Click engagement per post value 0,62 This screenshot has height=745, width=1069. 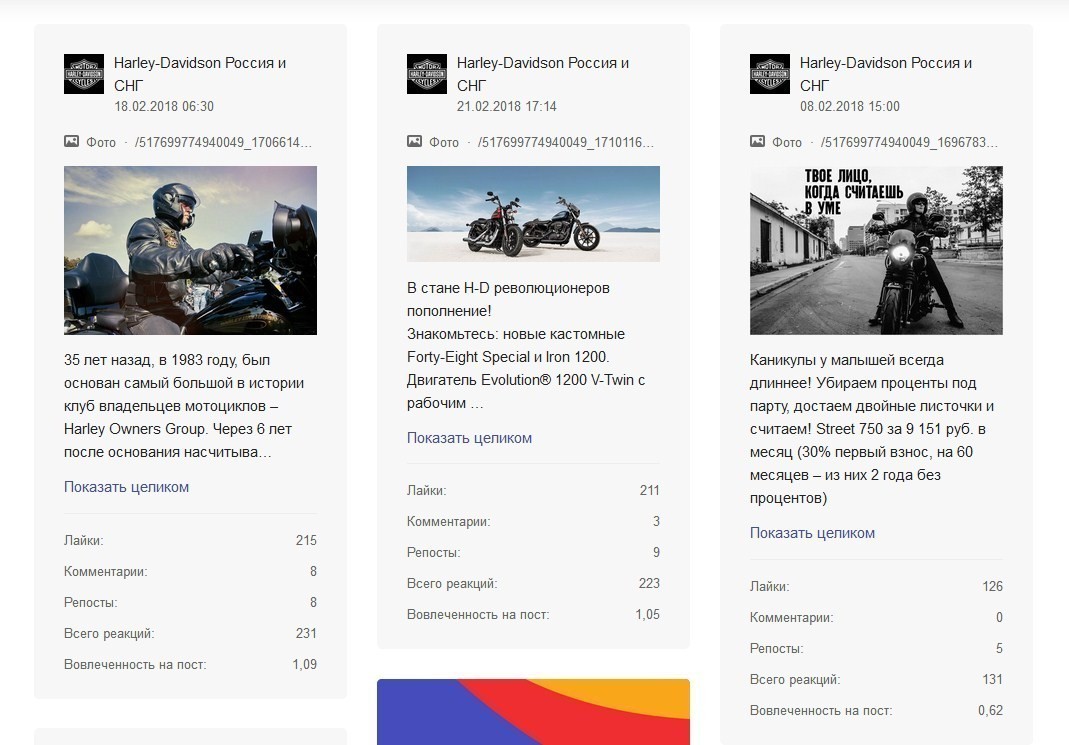pos(990,710)
